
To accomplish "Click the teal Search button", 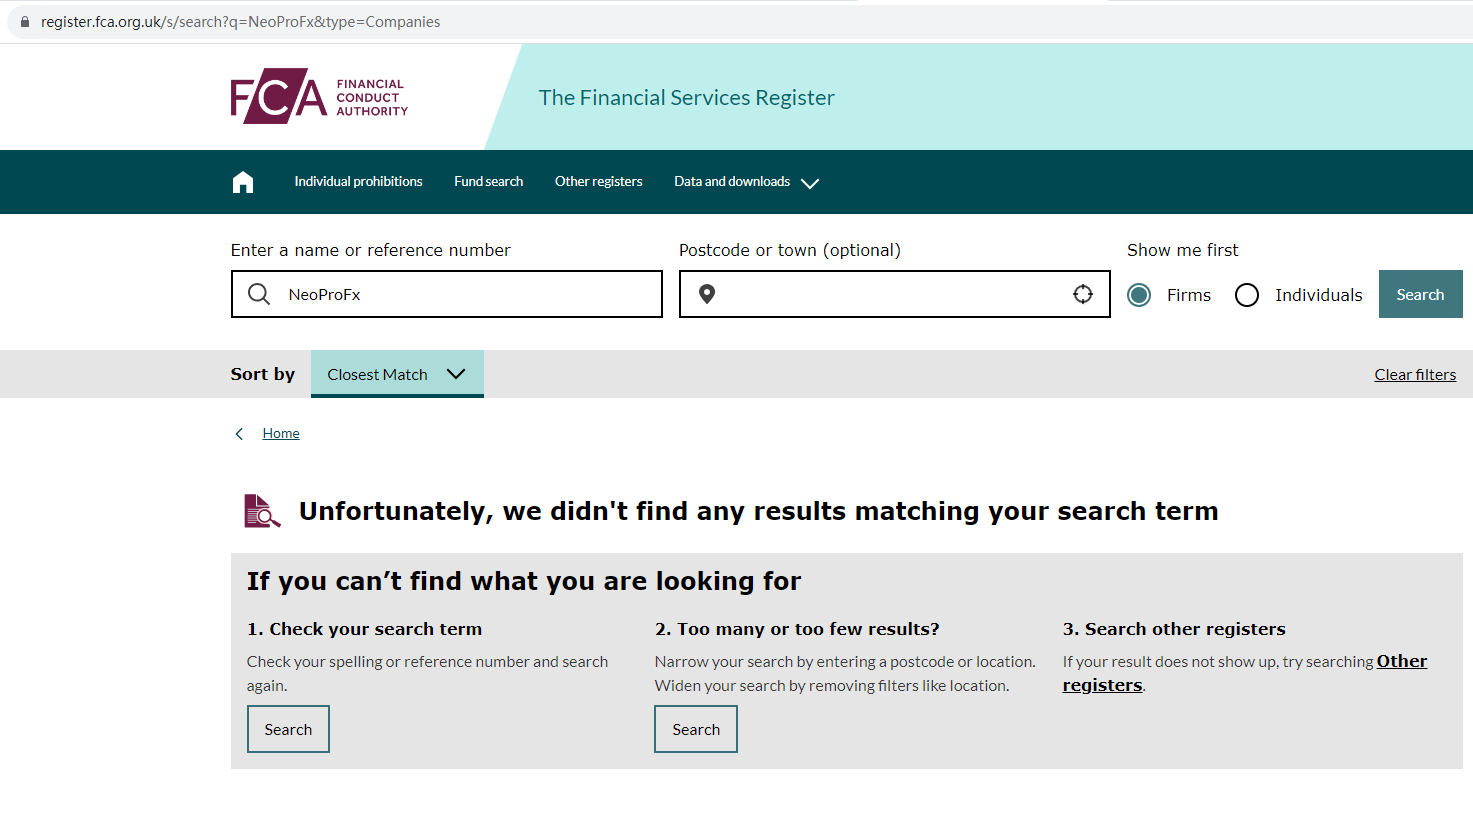I will pyautogui.click(x=1420, y=294).
